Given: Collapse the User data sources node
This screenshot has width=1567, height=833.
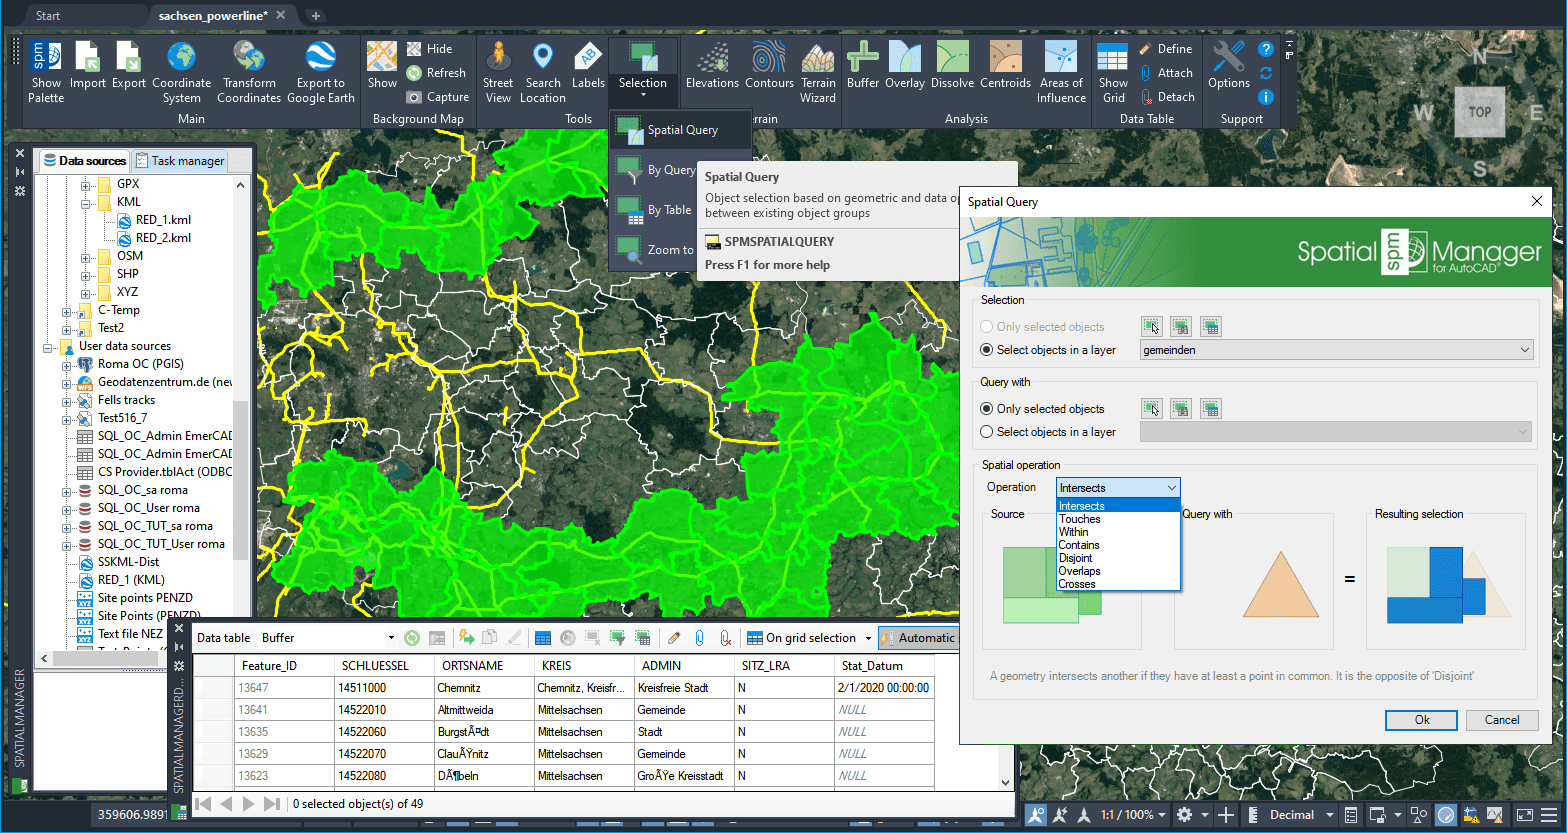Looking at the screenshot, I should [48, 346].
